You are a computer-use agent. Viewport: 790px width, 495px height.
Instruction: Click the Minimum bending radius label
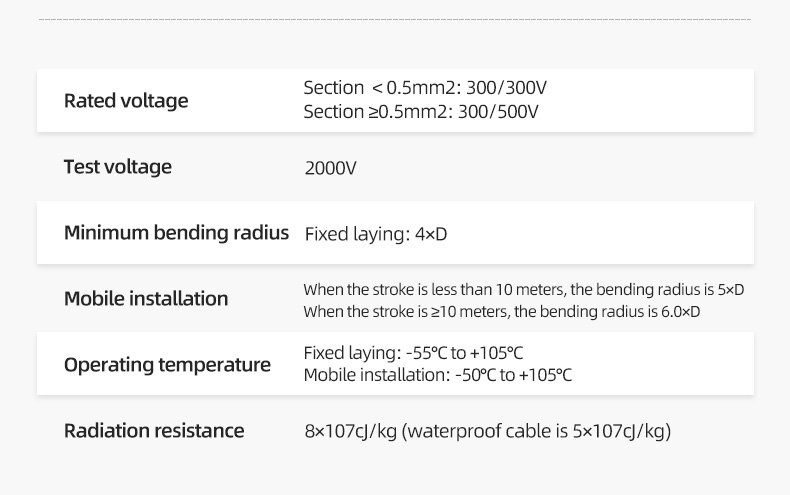tap(176, 233)
